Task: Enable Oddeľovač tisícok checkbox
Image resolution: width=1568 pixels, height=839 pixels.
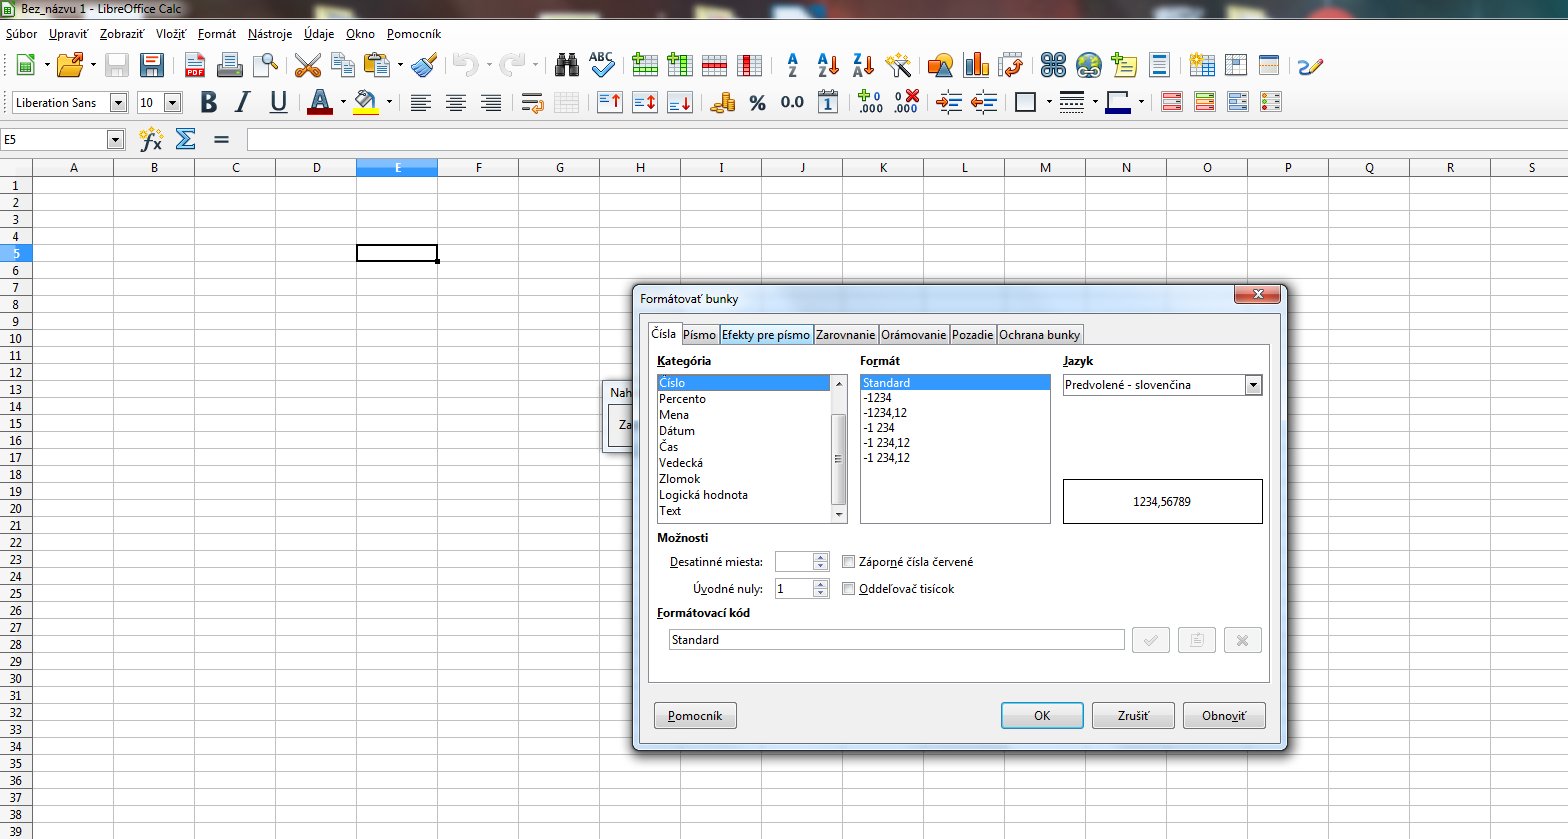Action: tap(849, 589)
